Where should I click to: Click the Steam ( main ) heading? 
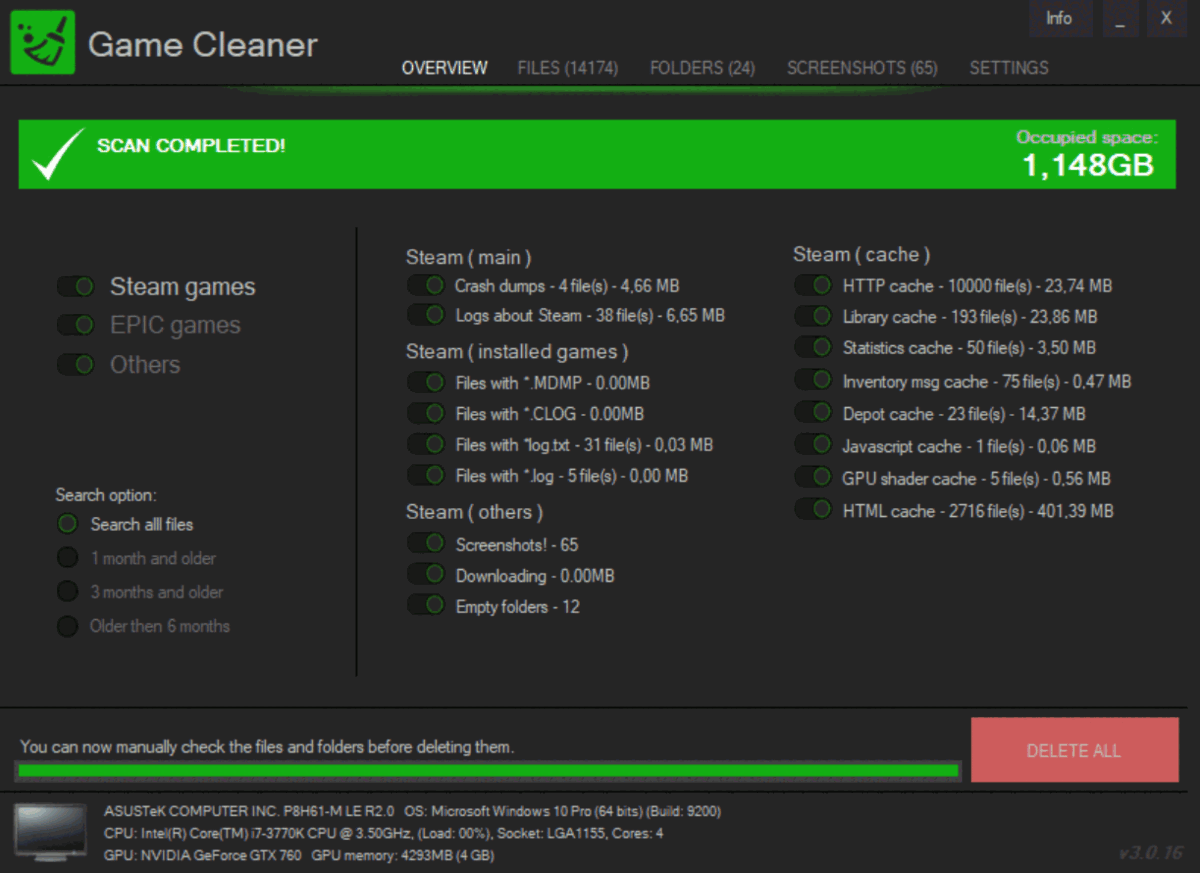coord(469,257)
